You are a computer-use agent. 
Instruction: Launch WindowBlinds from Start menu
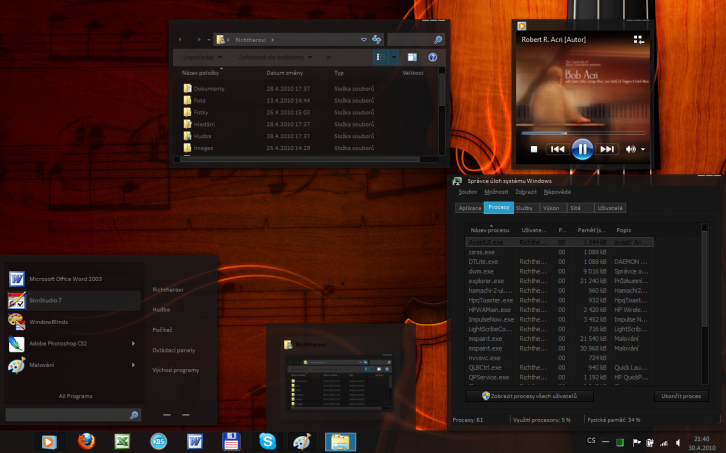tap(74, 322)
